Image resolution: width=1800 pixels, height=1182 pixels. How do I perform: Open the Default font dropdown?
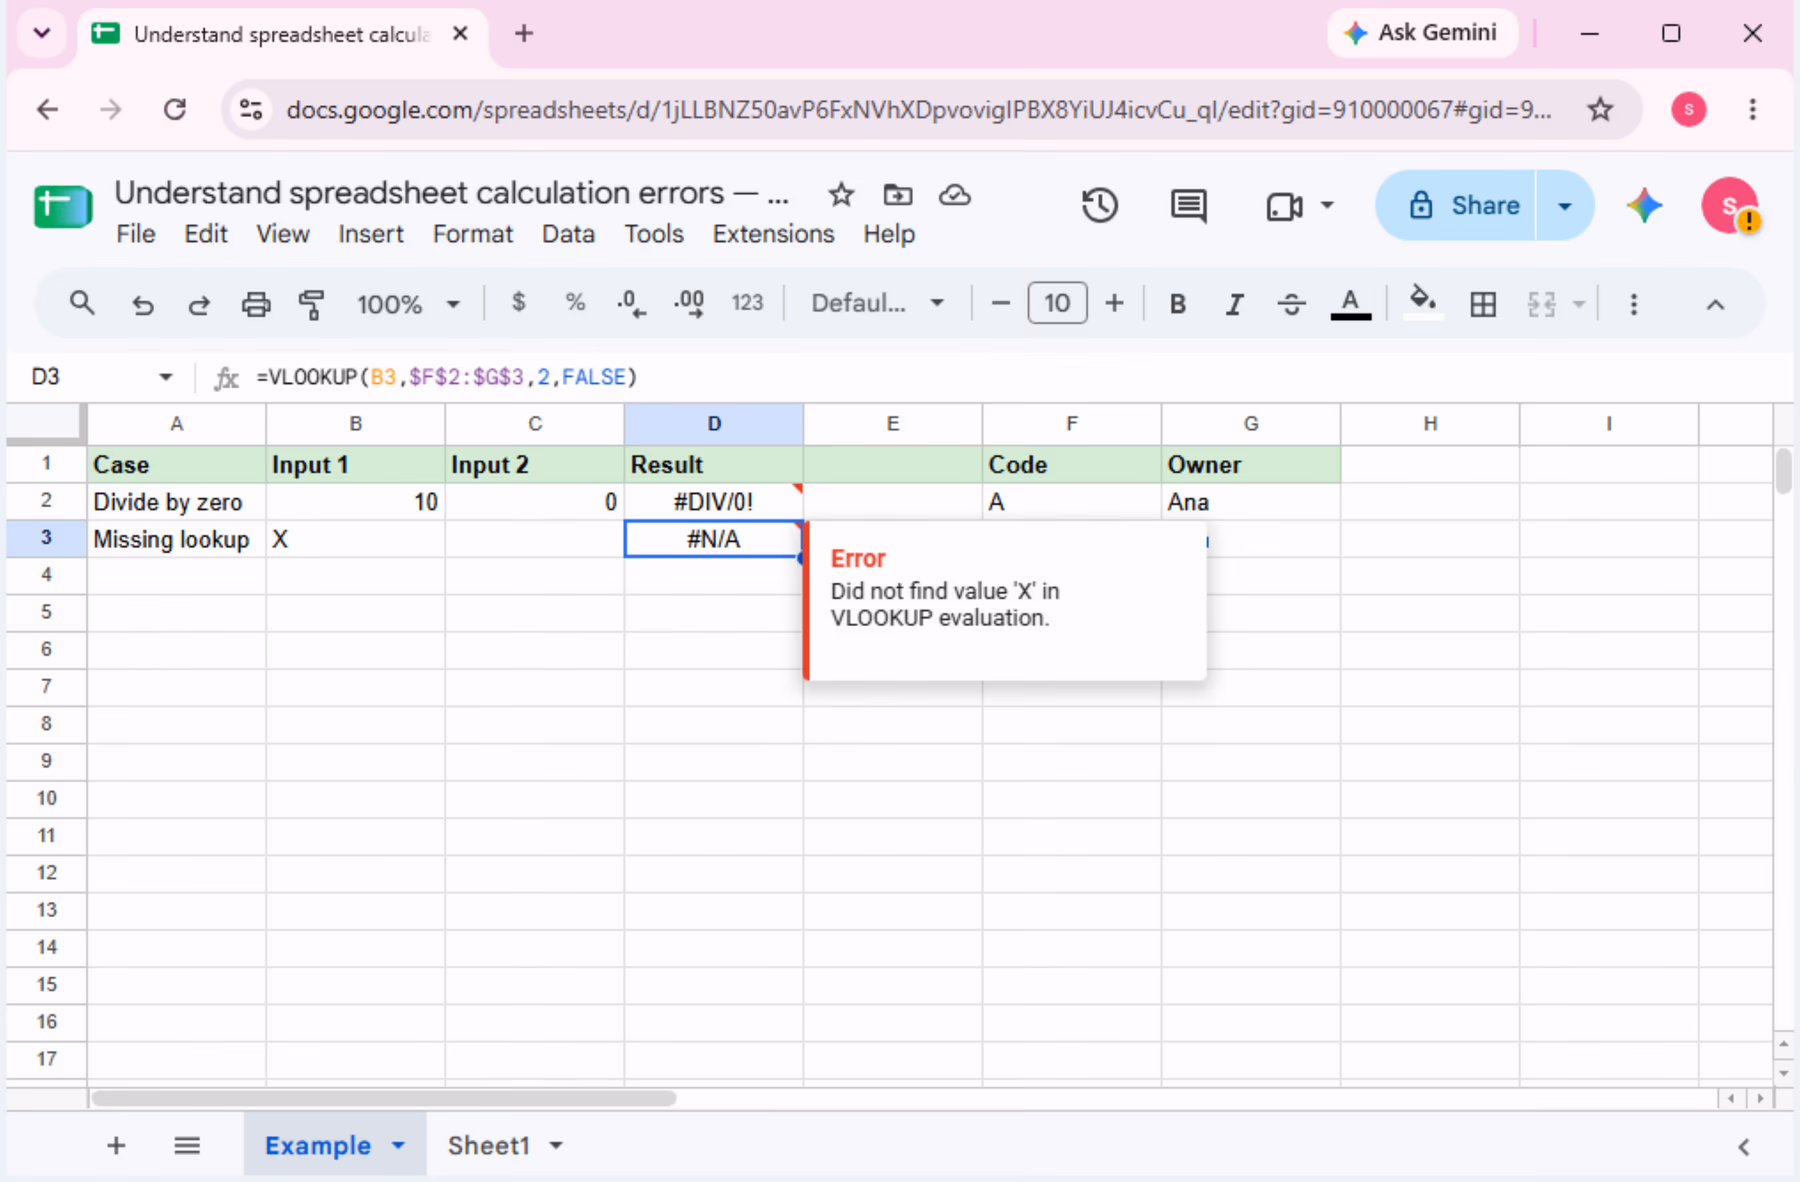pos(877,303)
